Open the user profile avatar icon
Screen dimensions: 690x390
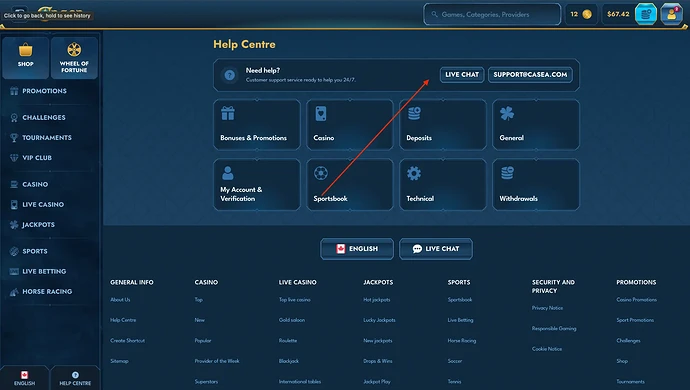(672, 14)
